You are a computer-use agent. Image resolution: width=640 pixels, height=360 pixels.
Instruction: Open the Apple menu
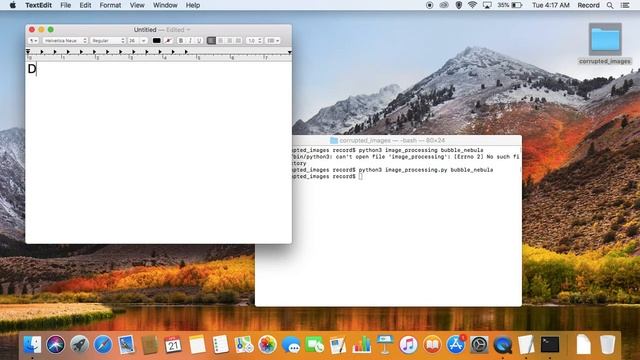[x=12, y=5]
